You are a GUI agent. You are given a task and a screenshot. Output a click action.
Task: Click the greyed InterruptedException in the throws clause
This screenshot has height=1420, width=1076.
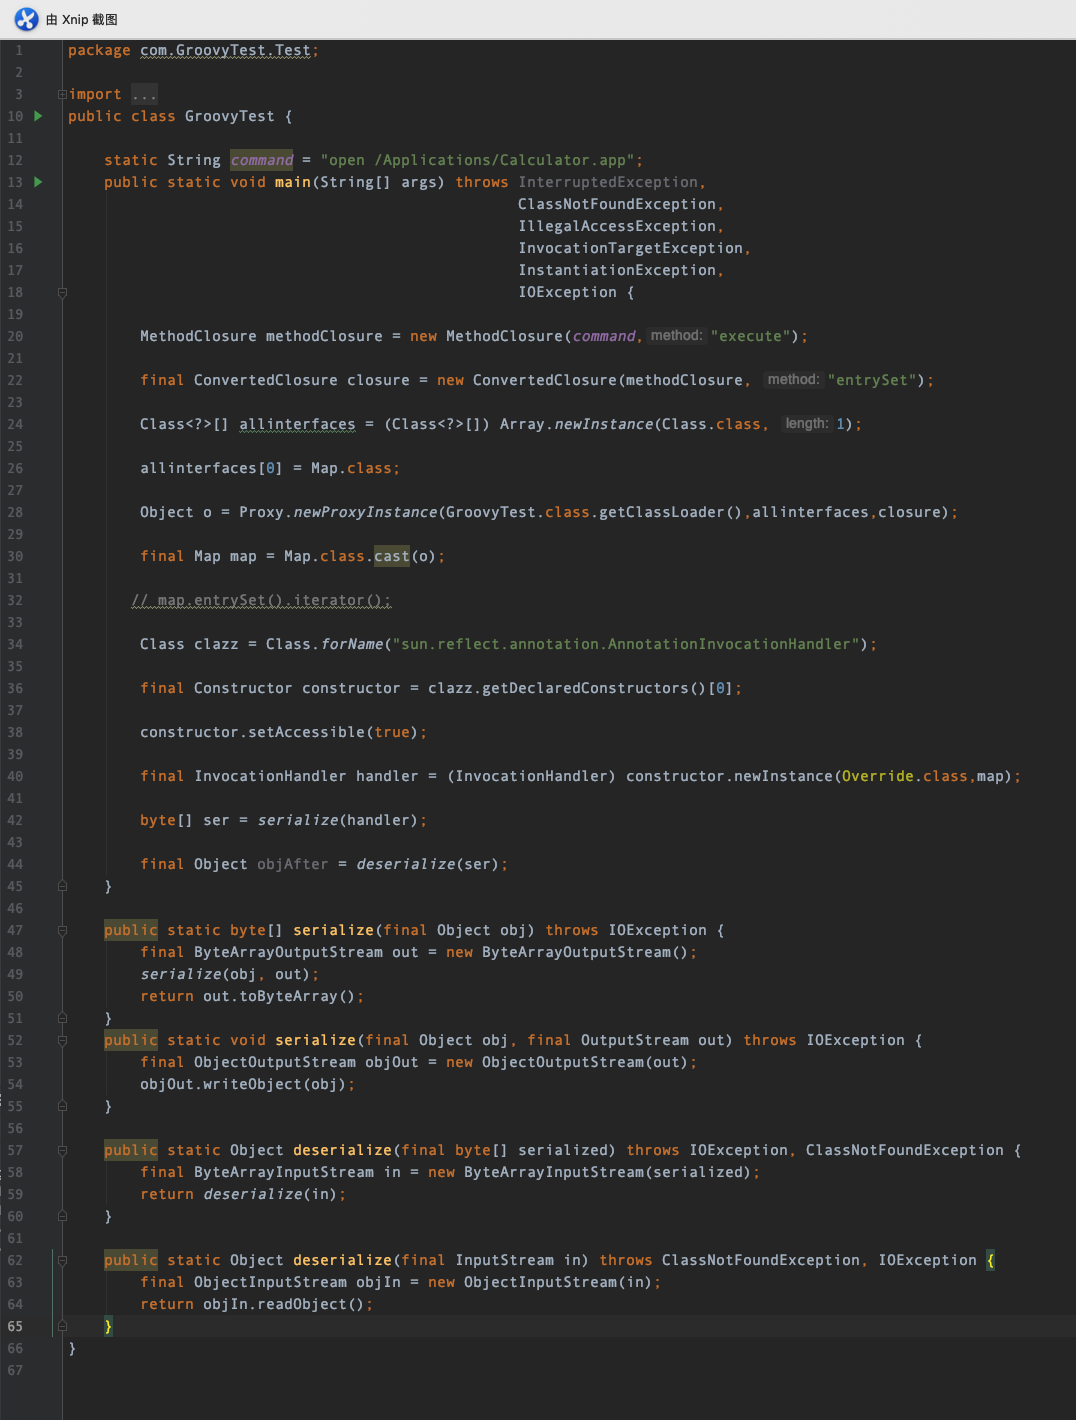(x=608, y=182)
